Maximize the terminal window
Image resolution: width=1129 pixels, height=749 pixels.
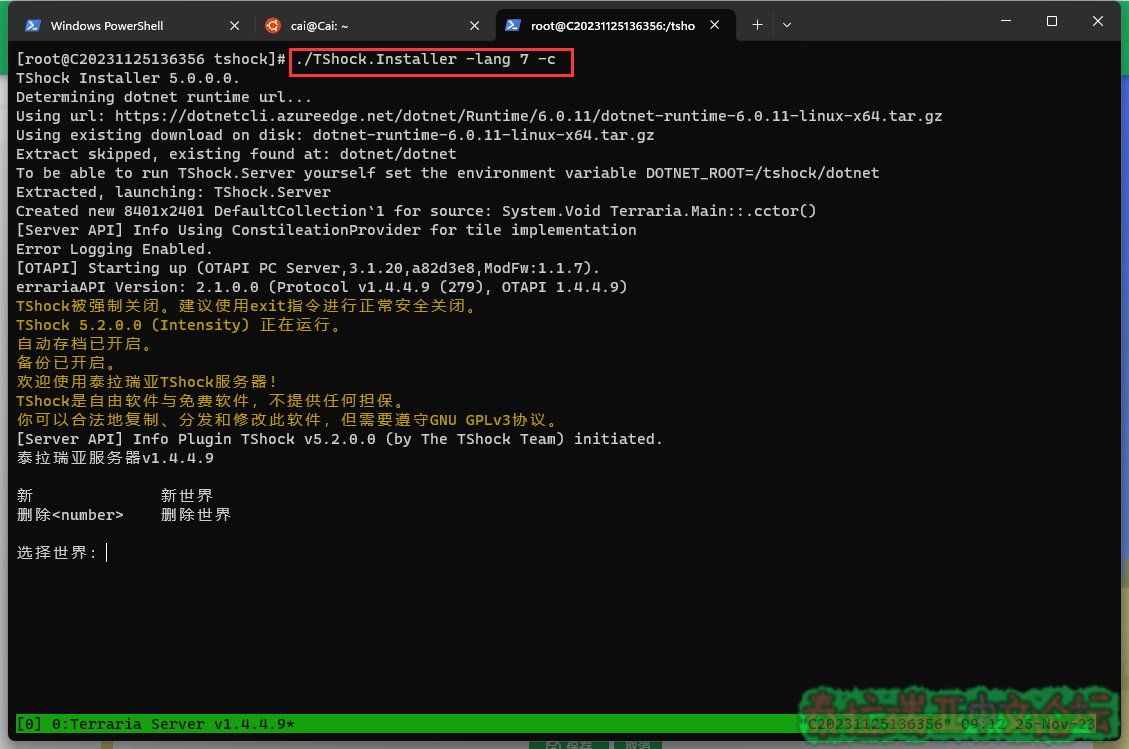click(1052, 21)
